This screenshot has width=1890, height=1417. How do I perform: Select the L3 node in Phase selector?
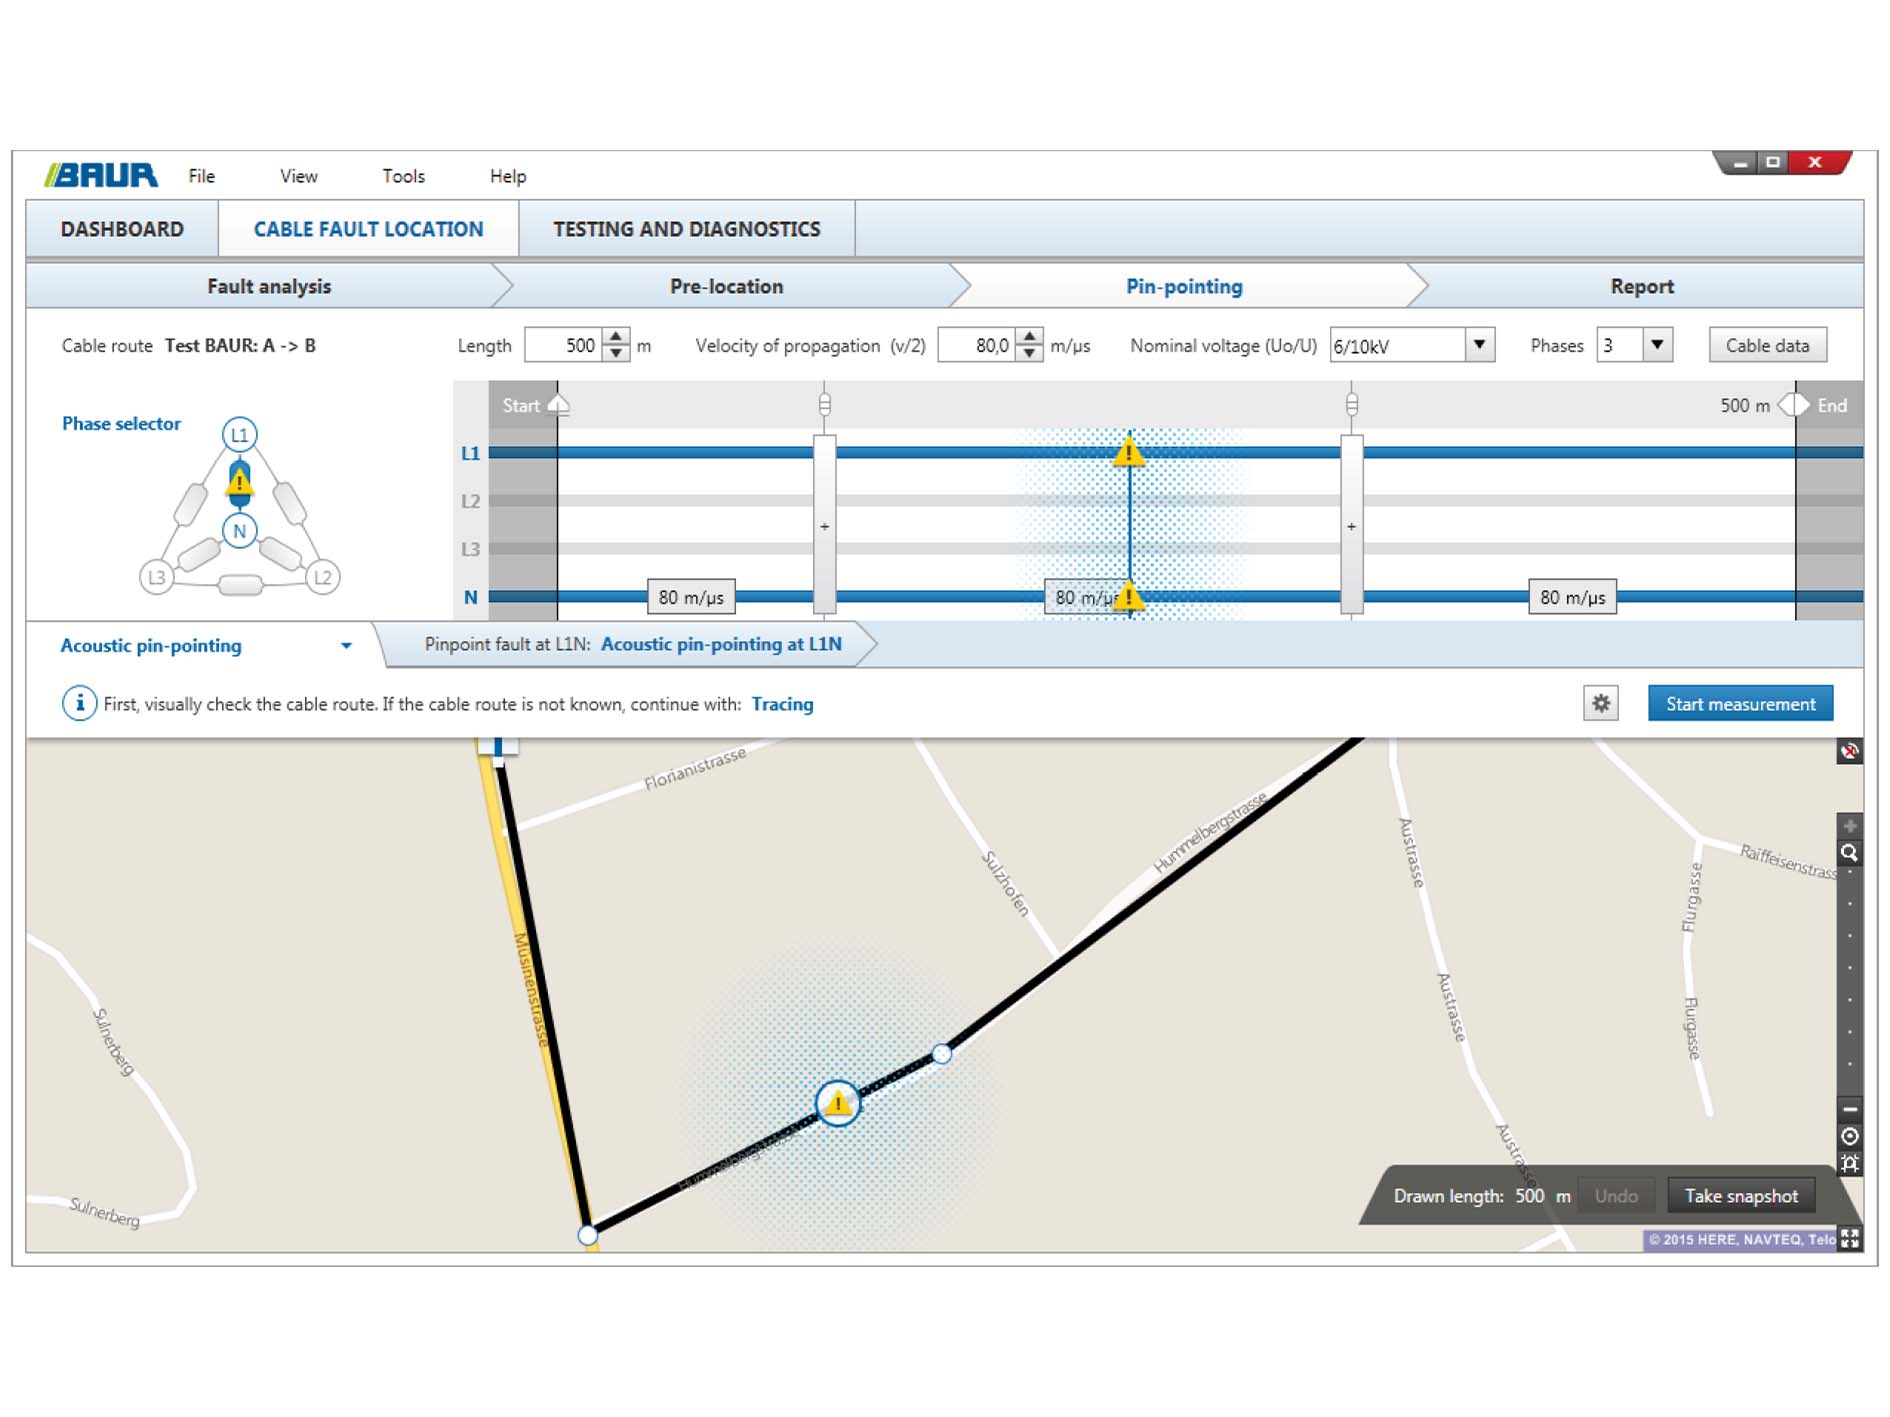(x=156, y=578)
